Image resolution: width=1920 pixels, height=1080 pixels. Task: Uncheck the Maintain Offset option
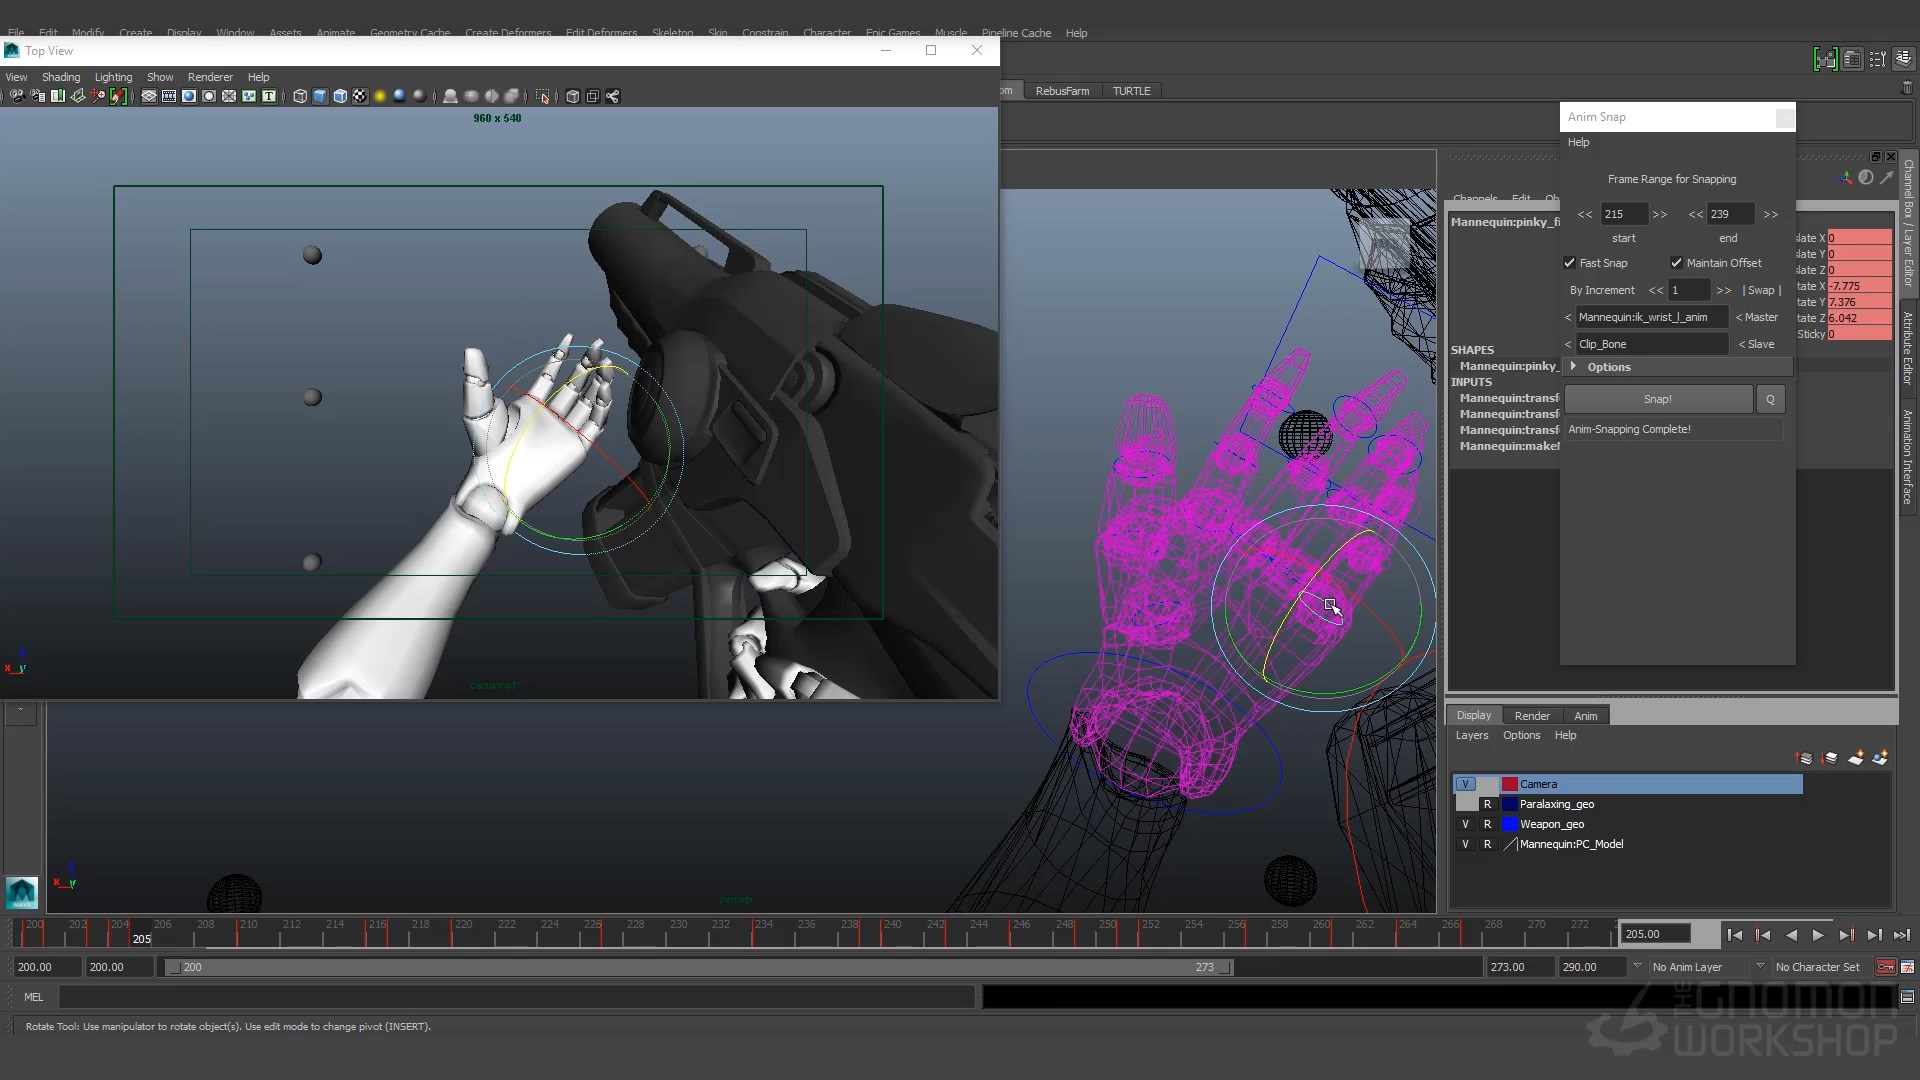click(x=1676, y=263)
